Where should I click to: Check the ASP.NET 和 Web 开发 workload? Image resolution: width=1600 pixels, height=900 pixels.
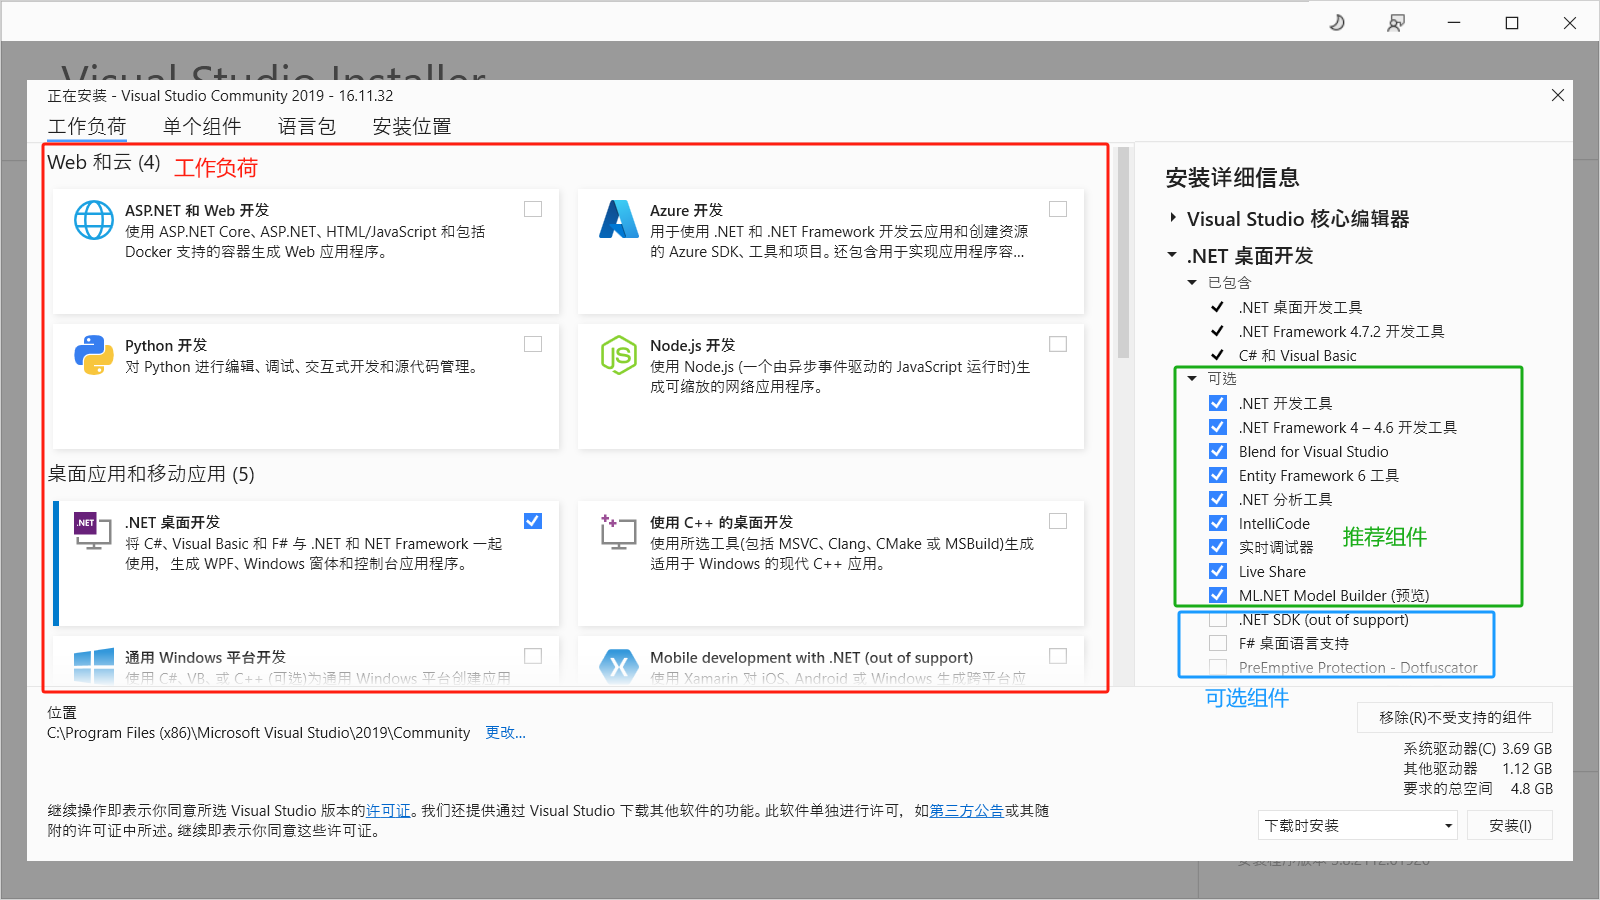point(533,209)
